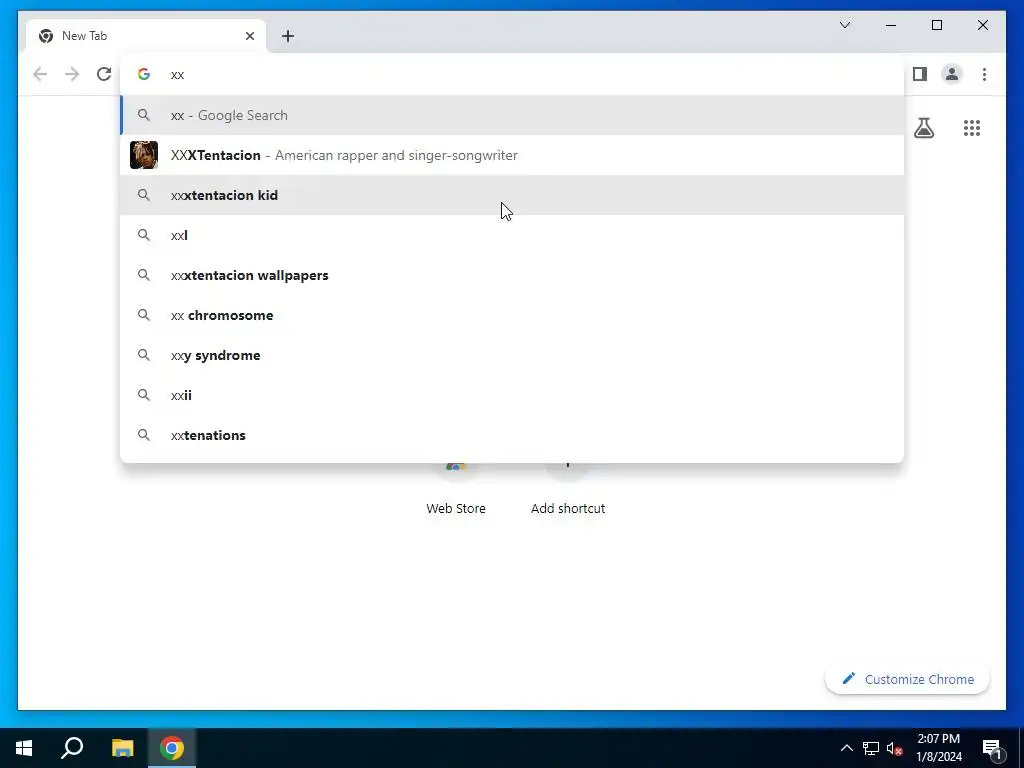Select the 'xxii' suggestion
This screenshot has height=768, width=1024.
(x=512, y=395)
